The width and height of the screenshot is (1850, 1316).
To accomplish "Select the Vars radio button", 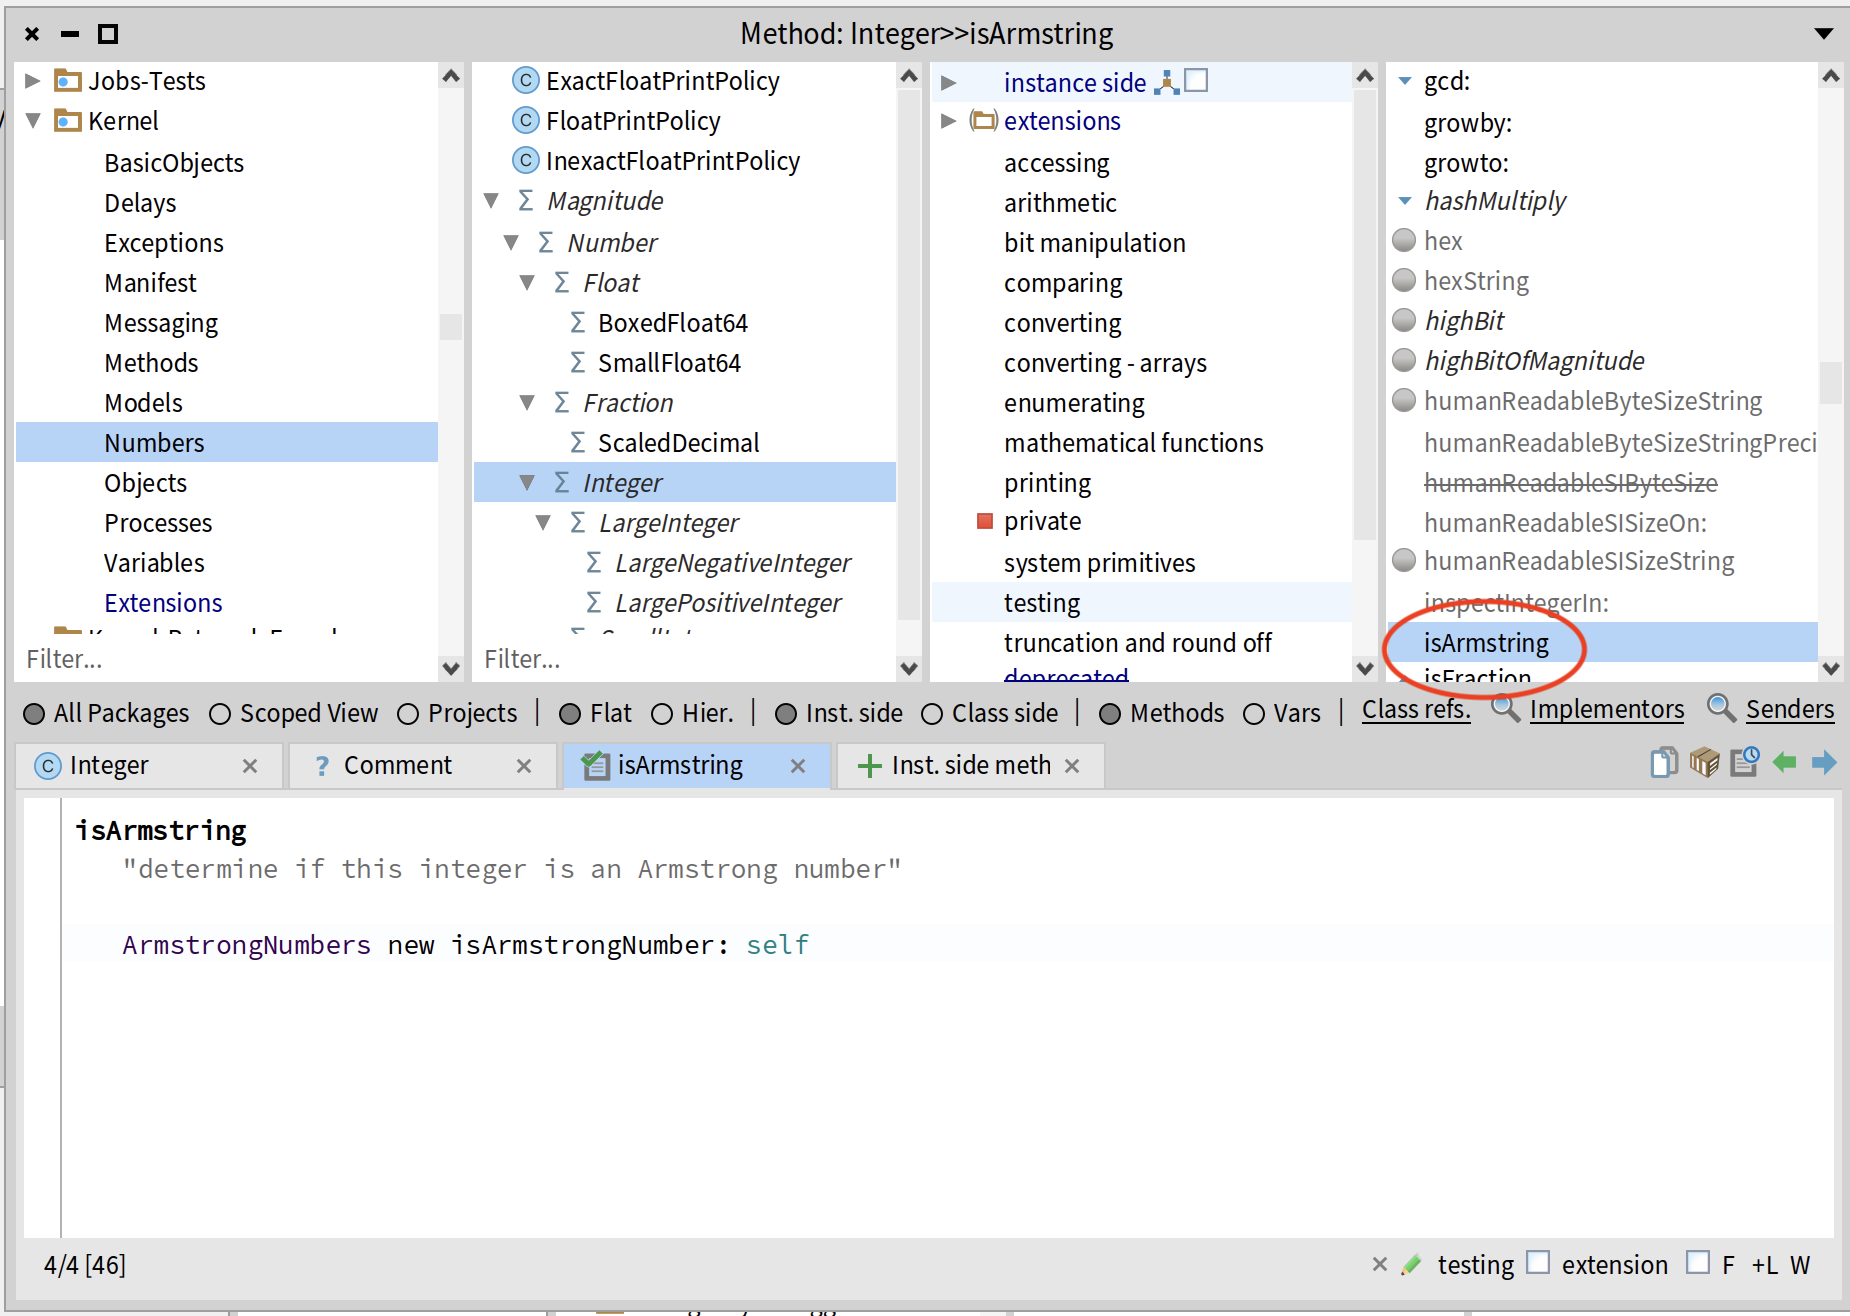I will 1254,713.
